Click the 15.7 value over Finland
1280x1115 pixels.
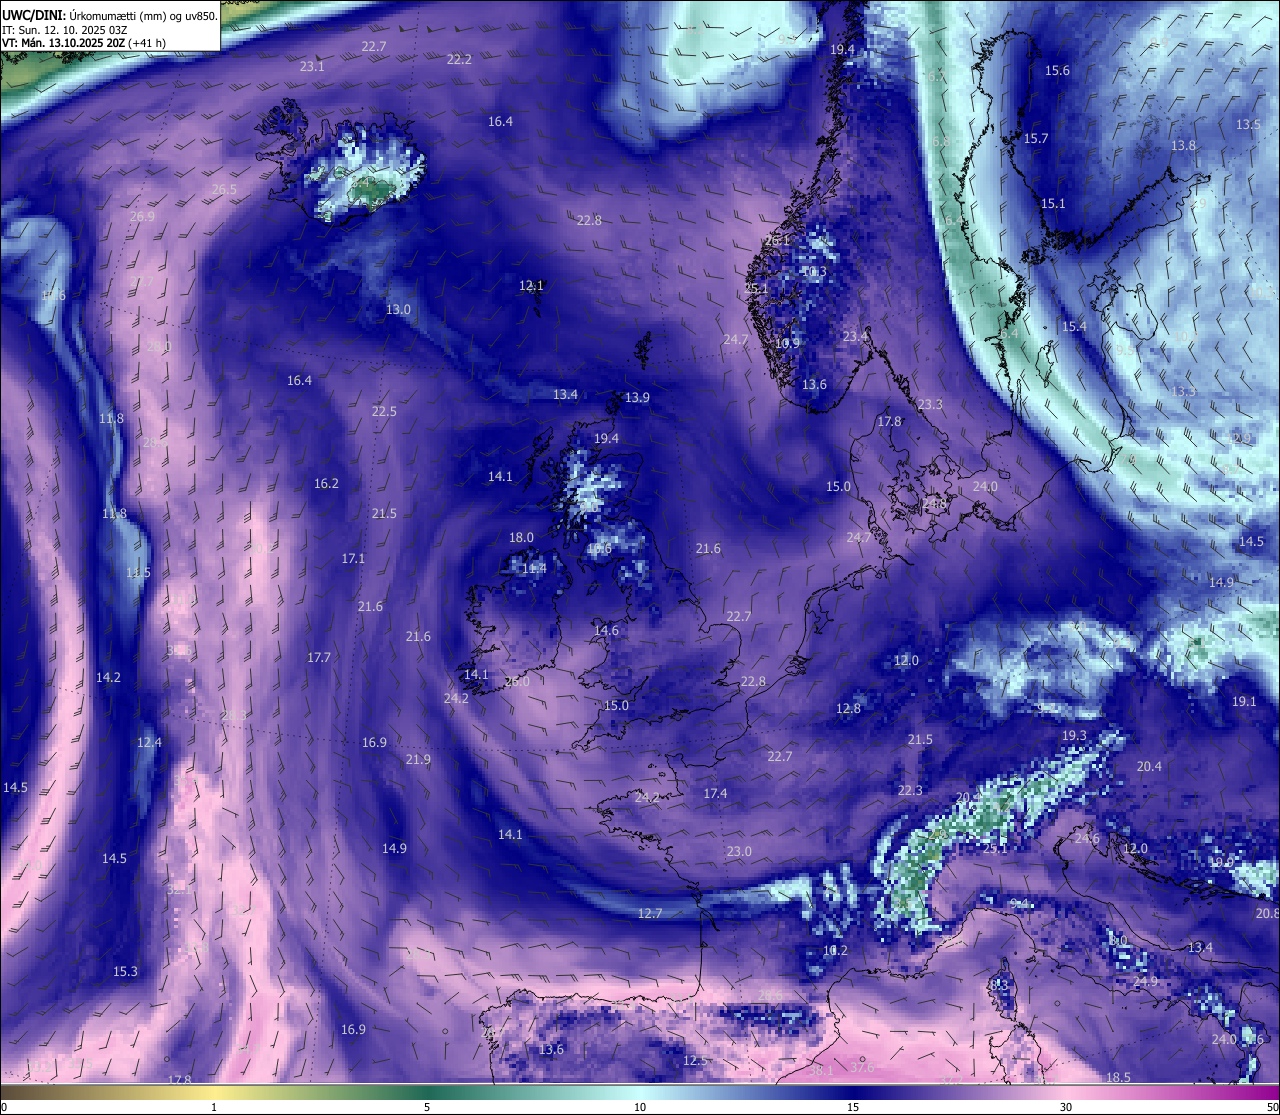pos(1036,138)
